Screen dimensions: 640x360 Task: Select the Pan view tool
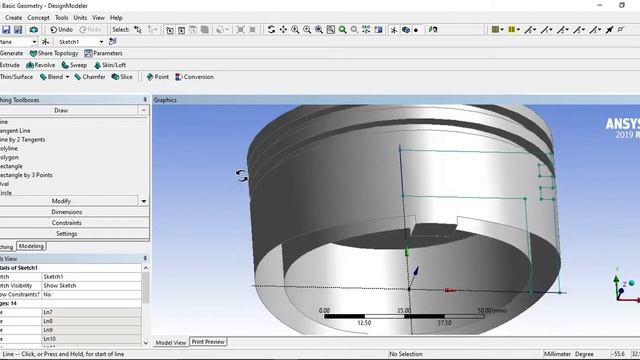pyautogui.click(x=283, y=30)
